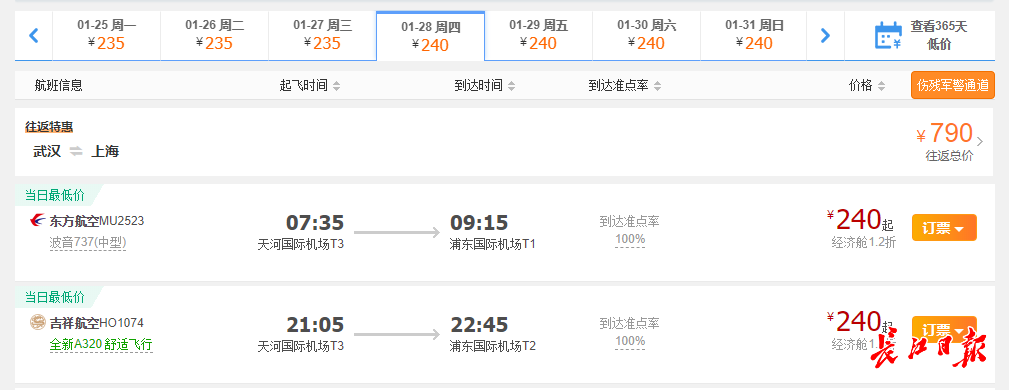Open round-trip ¥790 deal chevron
The image size is (1009, 390).
(x=980, y=142)
